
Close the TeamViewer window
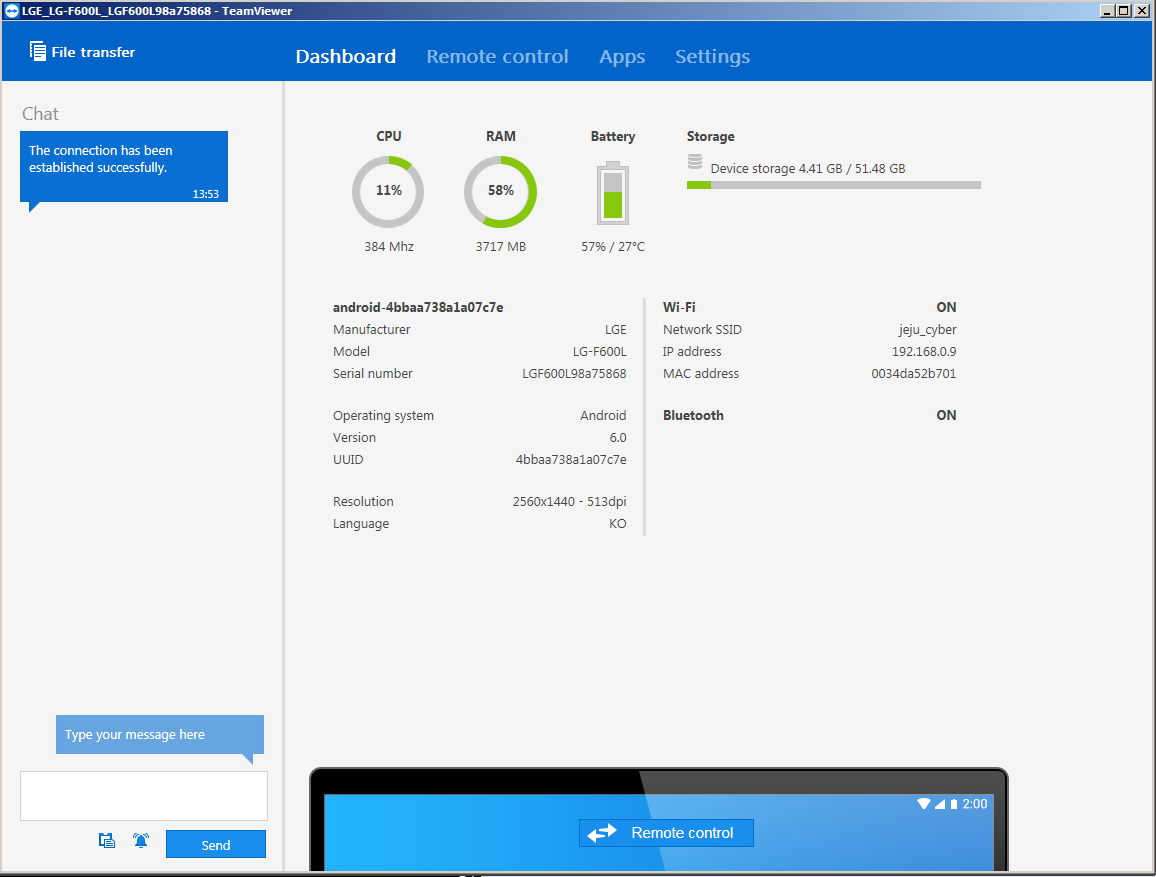[x=1140, y=10]
